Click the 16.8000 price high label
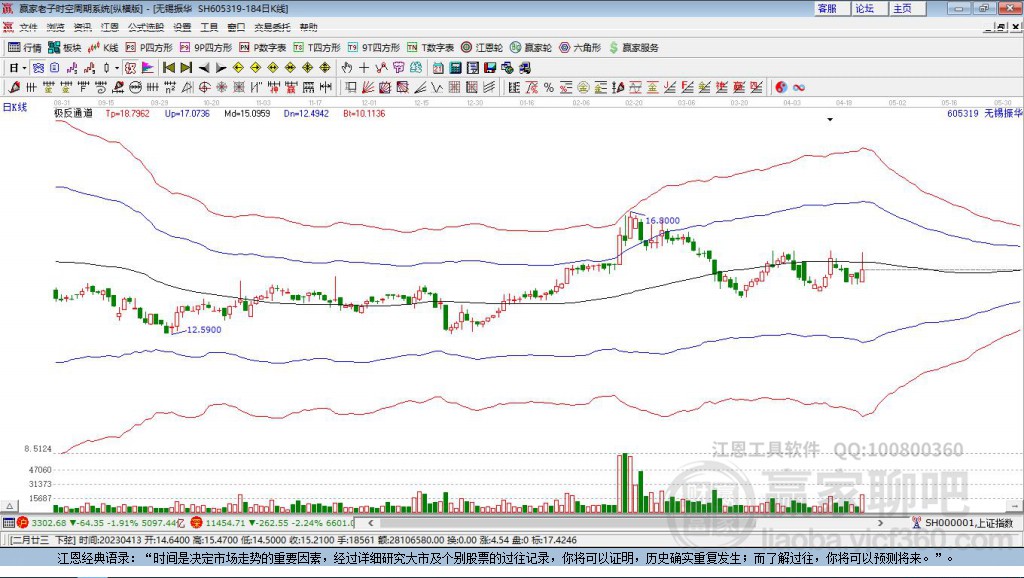The image size is (1024, 578). pyautogui.click(x=662, y=220)
